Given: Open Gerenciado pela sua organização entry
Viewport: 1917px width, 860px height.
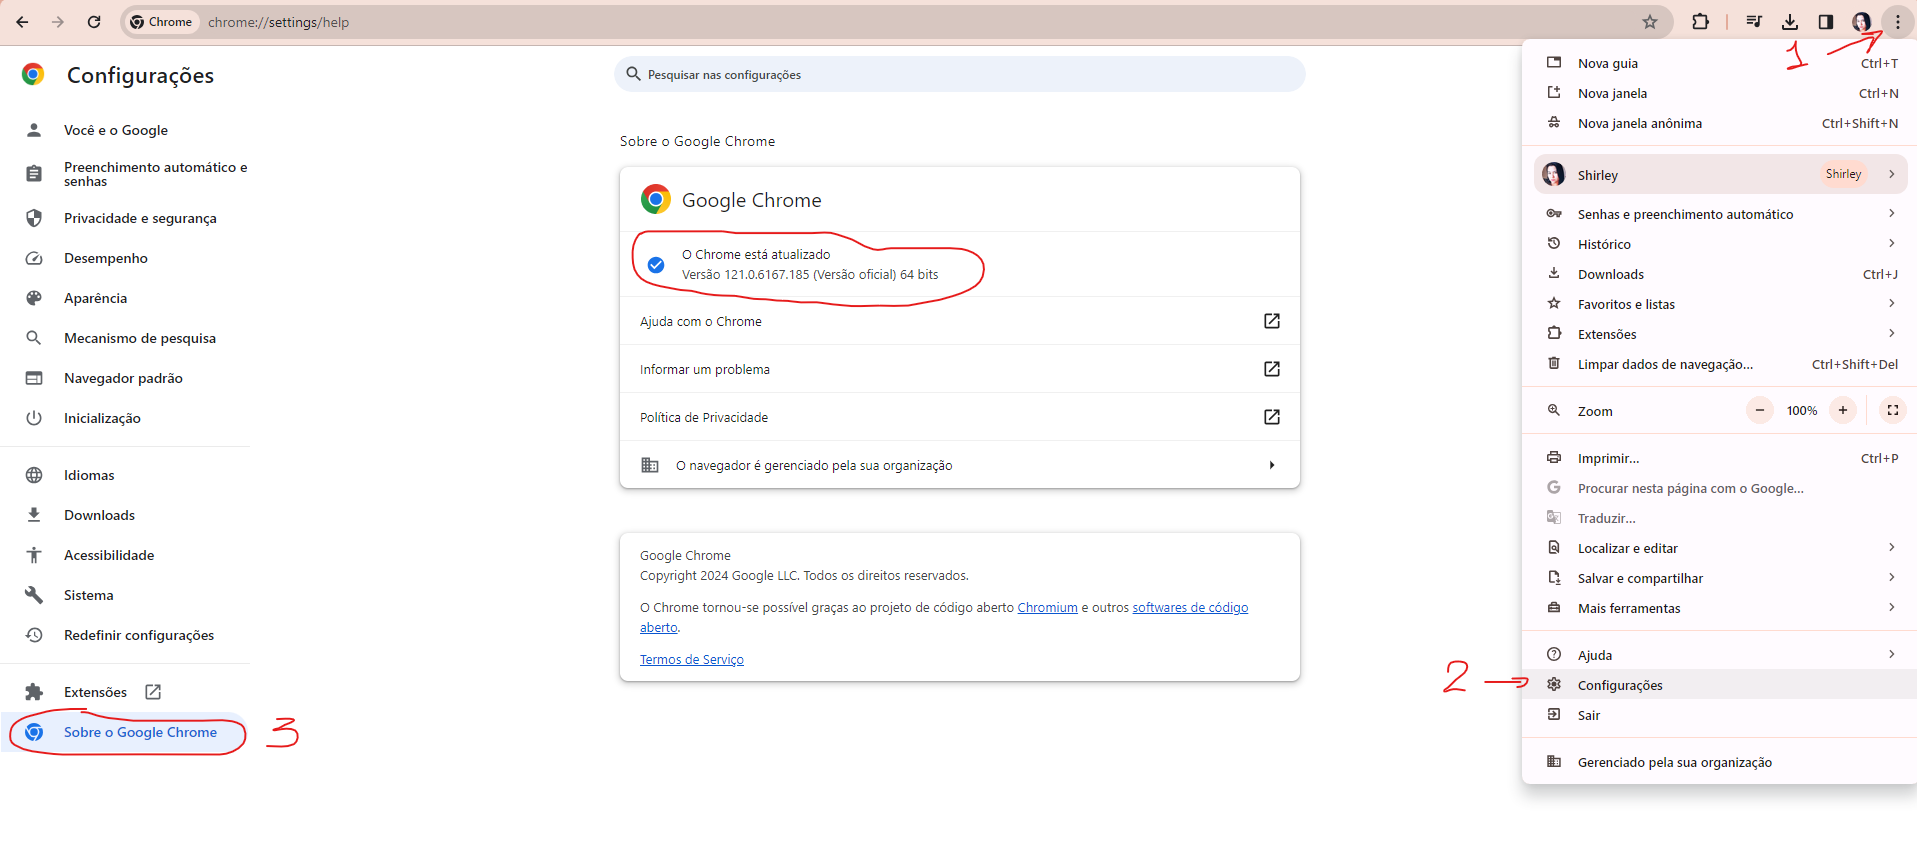Looking at the screenshot, I should (x=1719, y=762).
